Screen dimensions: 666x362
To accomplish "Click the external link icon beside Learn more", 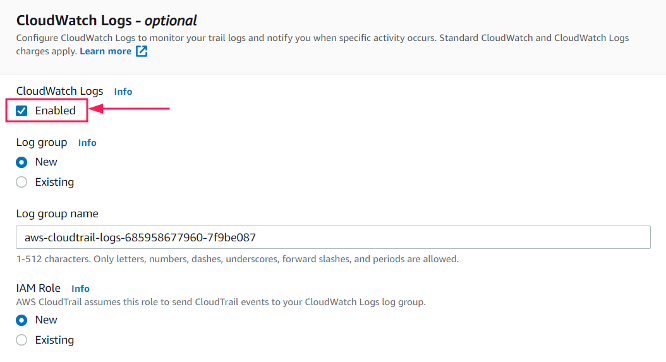I will (x=141, y=51).
